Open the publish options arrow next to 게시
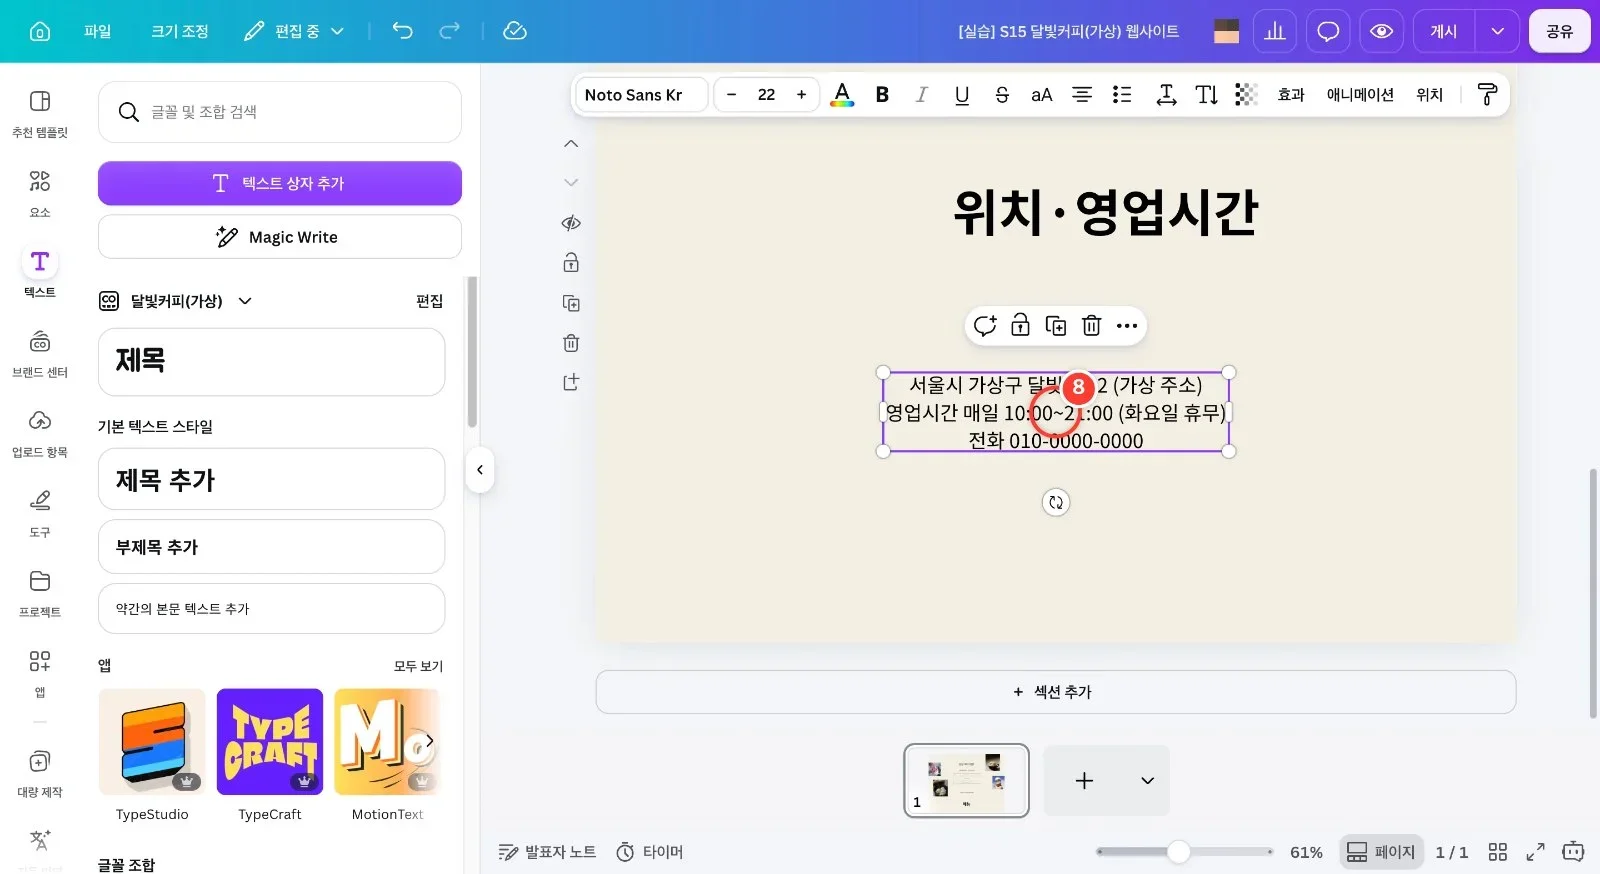The width and height of the screenshot is (1600, 874). [1497, 31]
